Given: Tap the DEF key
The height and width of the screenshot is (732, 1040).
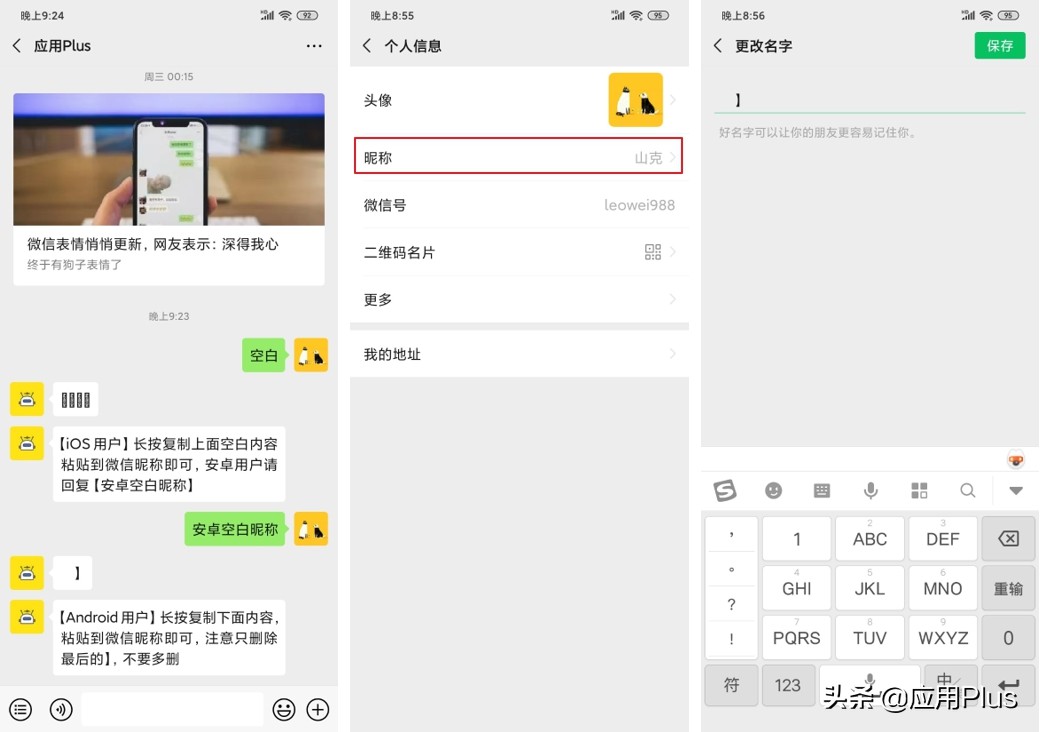Looking at the screenshot, I should coord(942,539).
